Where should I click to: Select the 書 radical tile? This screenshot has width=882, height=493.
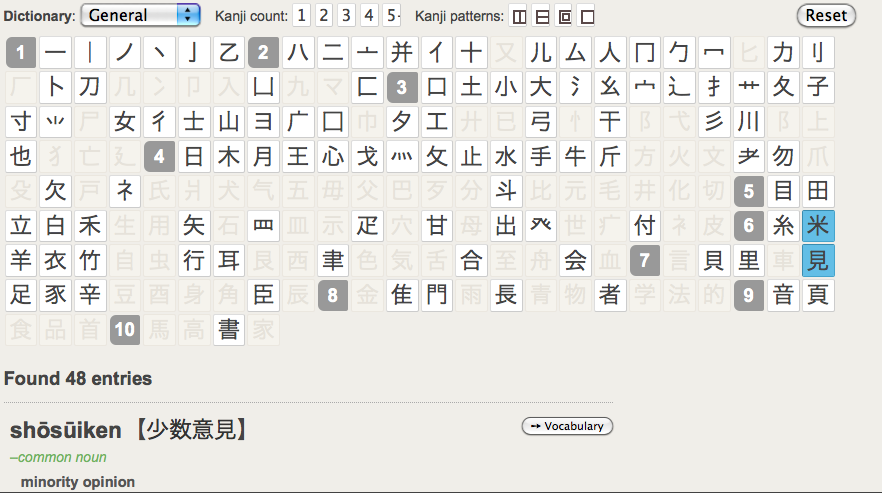tap(229, 330)
